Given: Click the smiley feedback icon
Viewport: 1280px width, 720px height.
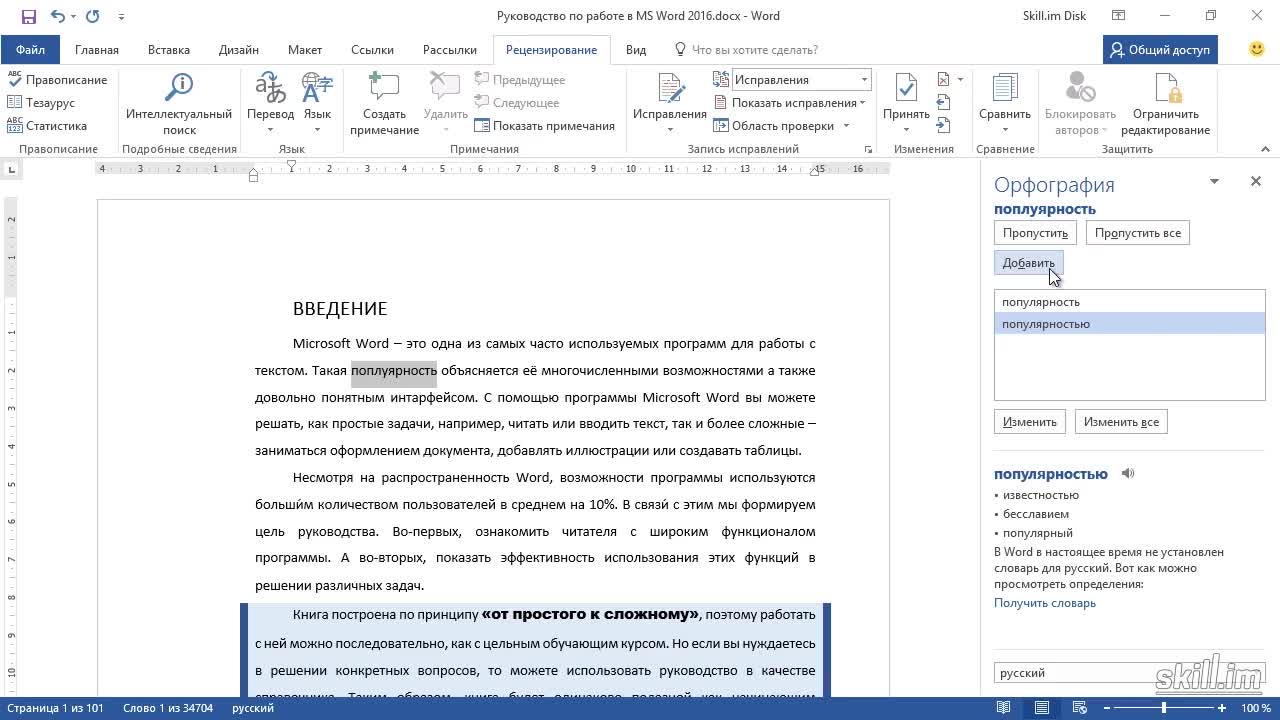Looking at the screenshot, I should click(x=1257, y=49).
